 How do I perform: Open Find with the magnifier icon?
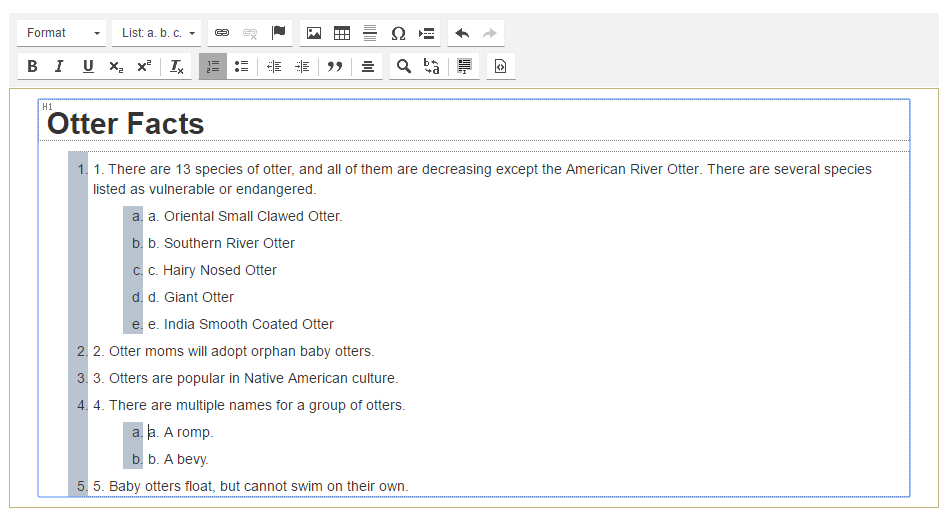pos(404,67)
